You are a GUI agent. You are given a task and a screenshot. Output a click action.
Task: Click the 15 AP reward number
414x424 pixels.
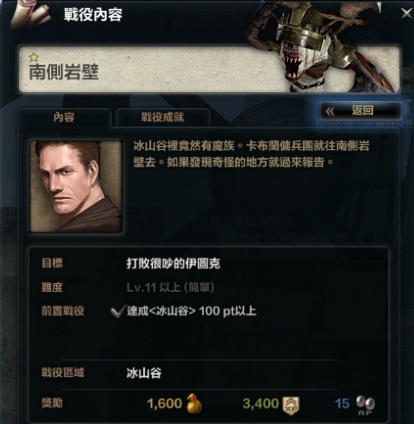342,404
